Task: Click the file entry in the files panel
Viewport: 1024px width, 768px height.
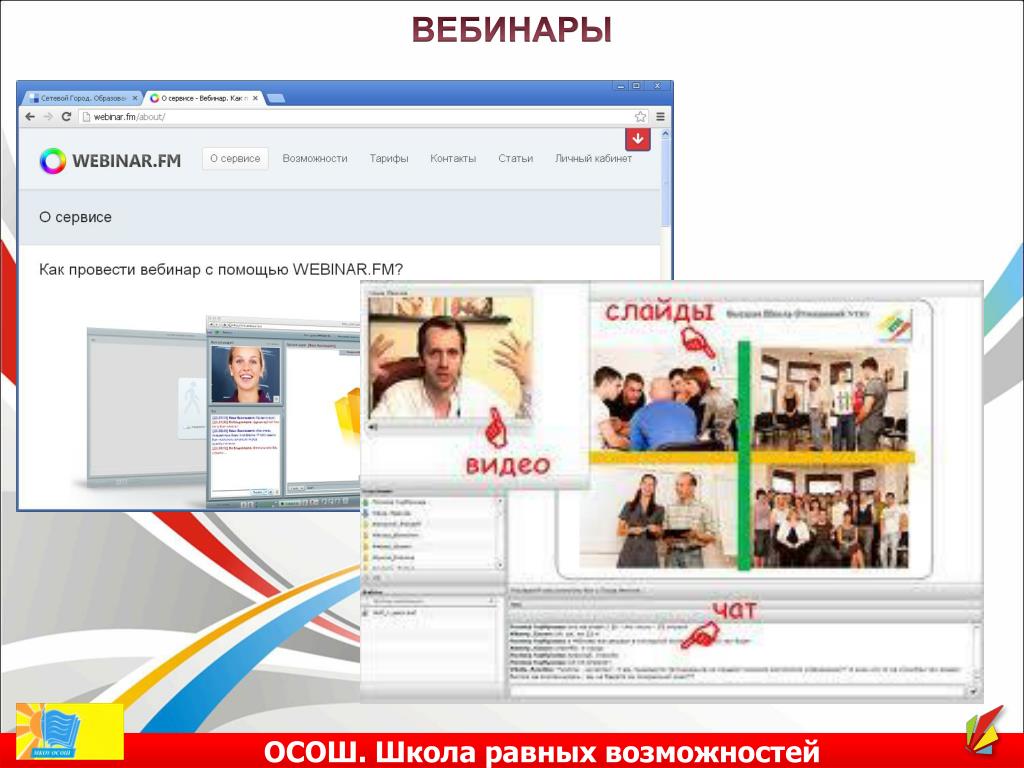Action: point(394,613)
